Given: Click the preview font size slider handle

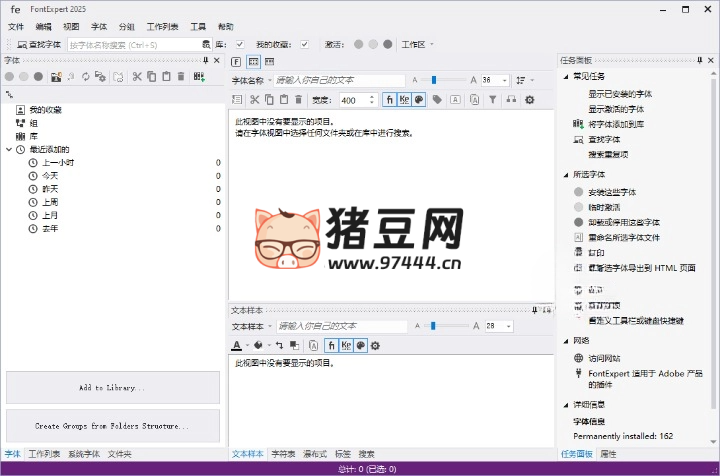Looking at the screenshot, I should pos(433,80).
